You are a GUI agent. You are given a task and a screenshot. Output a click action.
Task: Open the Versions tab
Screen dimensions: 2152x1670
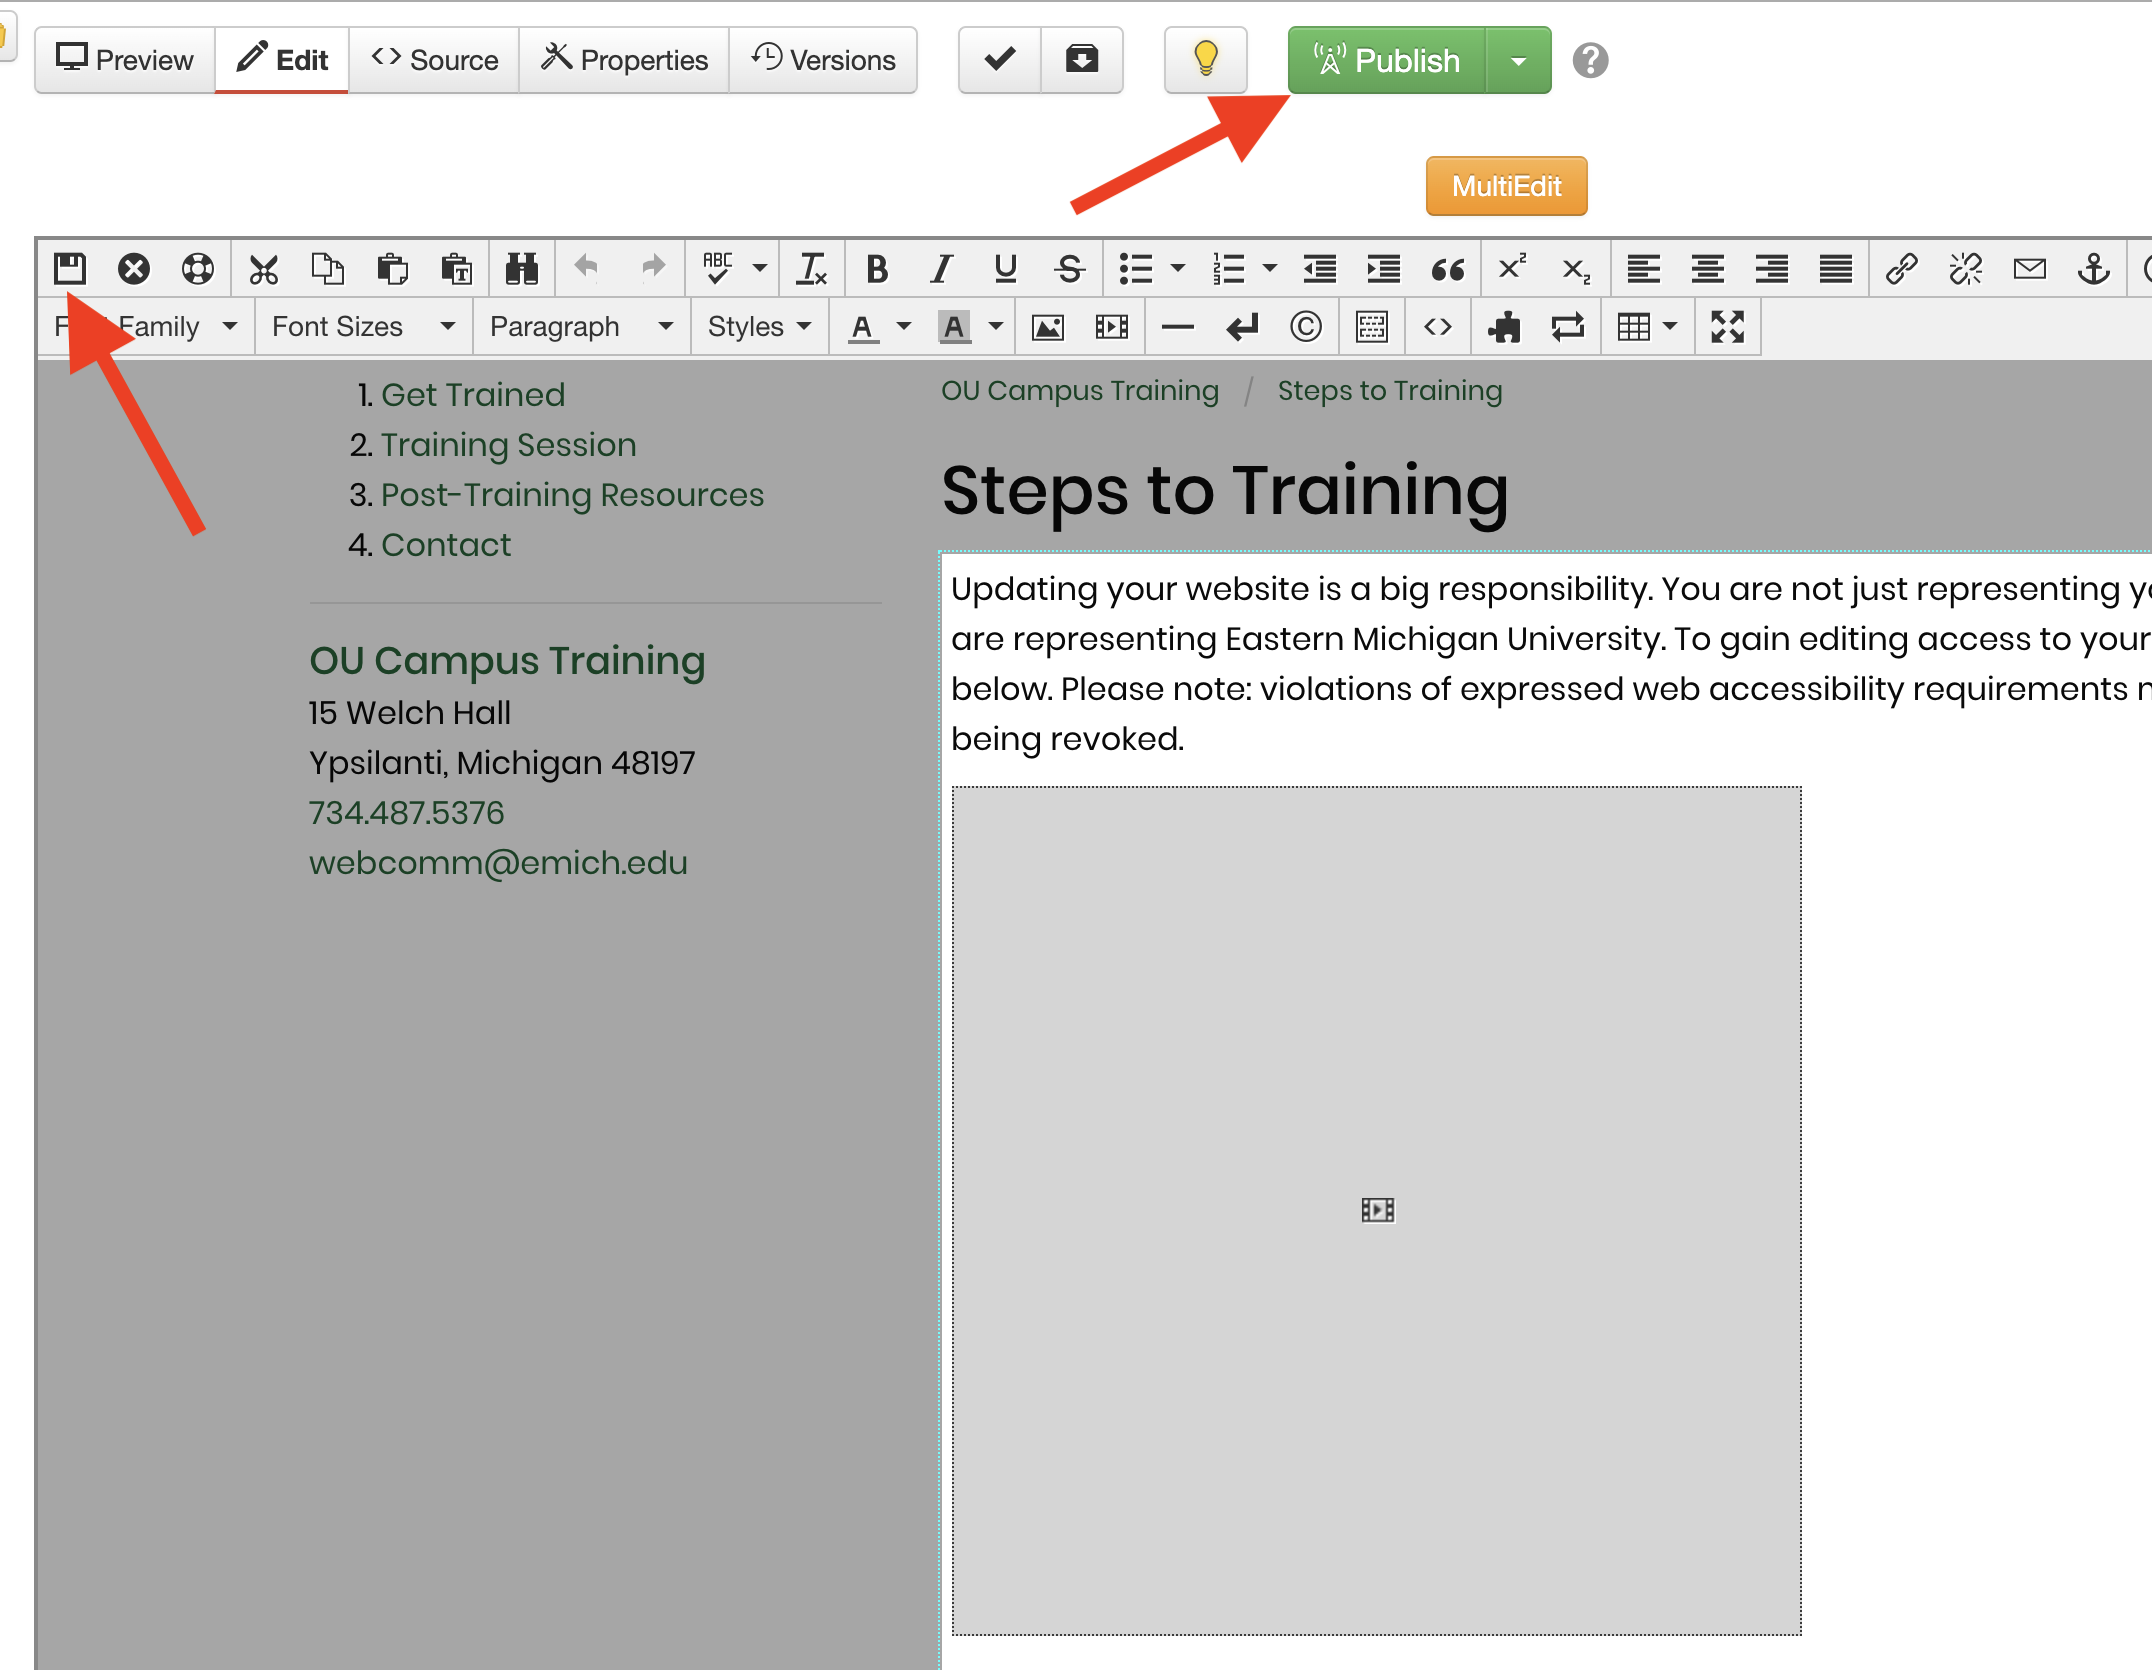[823, 60]
